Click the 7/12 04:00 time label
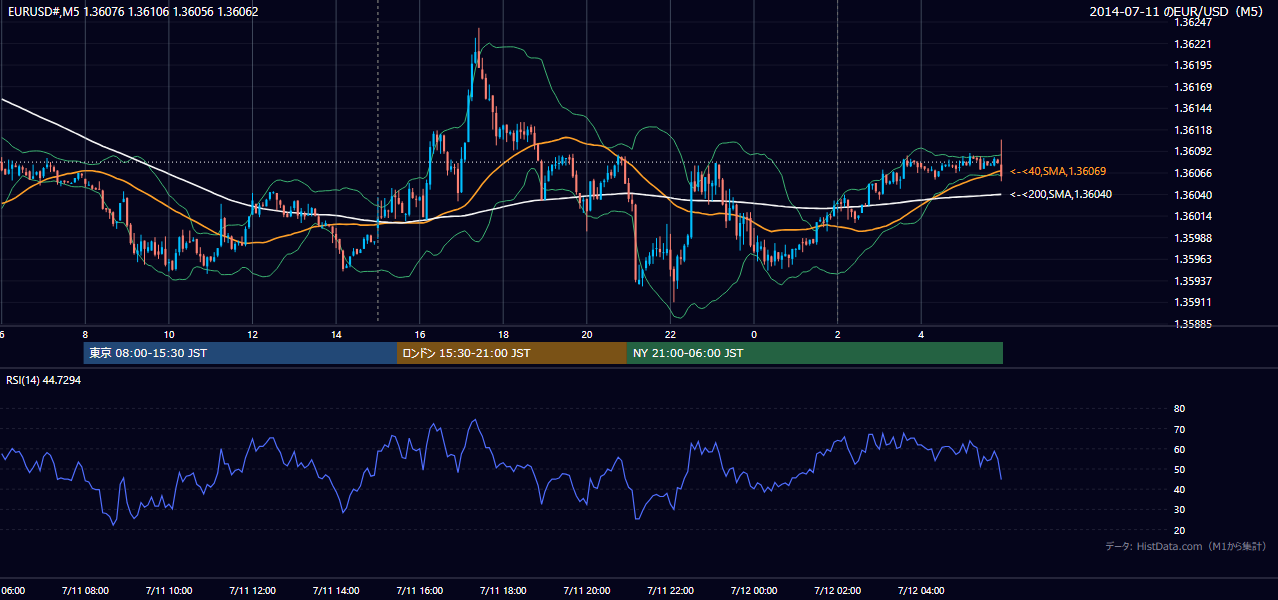 click(921, 590)
